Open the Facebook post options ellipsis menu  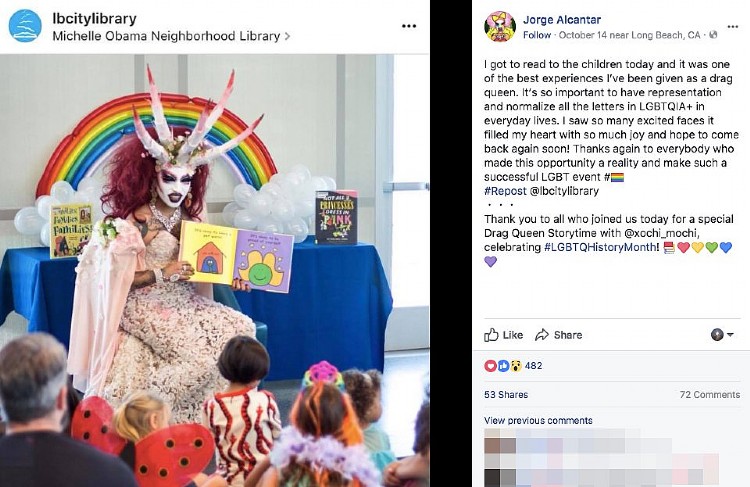point(732,26)
